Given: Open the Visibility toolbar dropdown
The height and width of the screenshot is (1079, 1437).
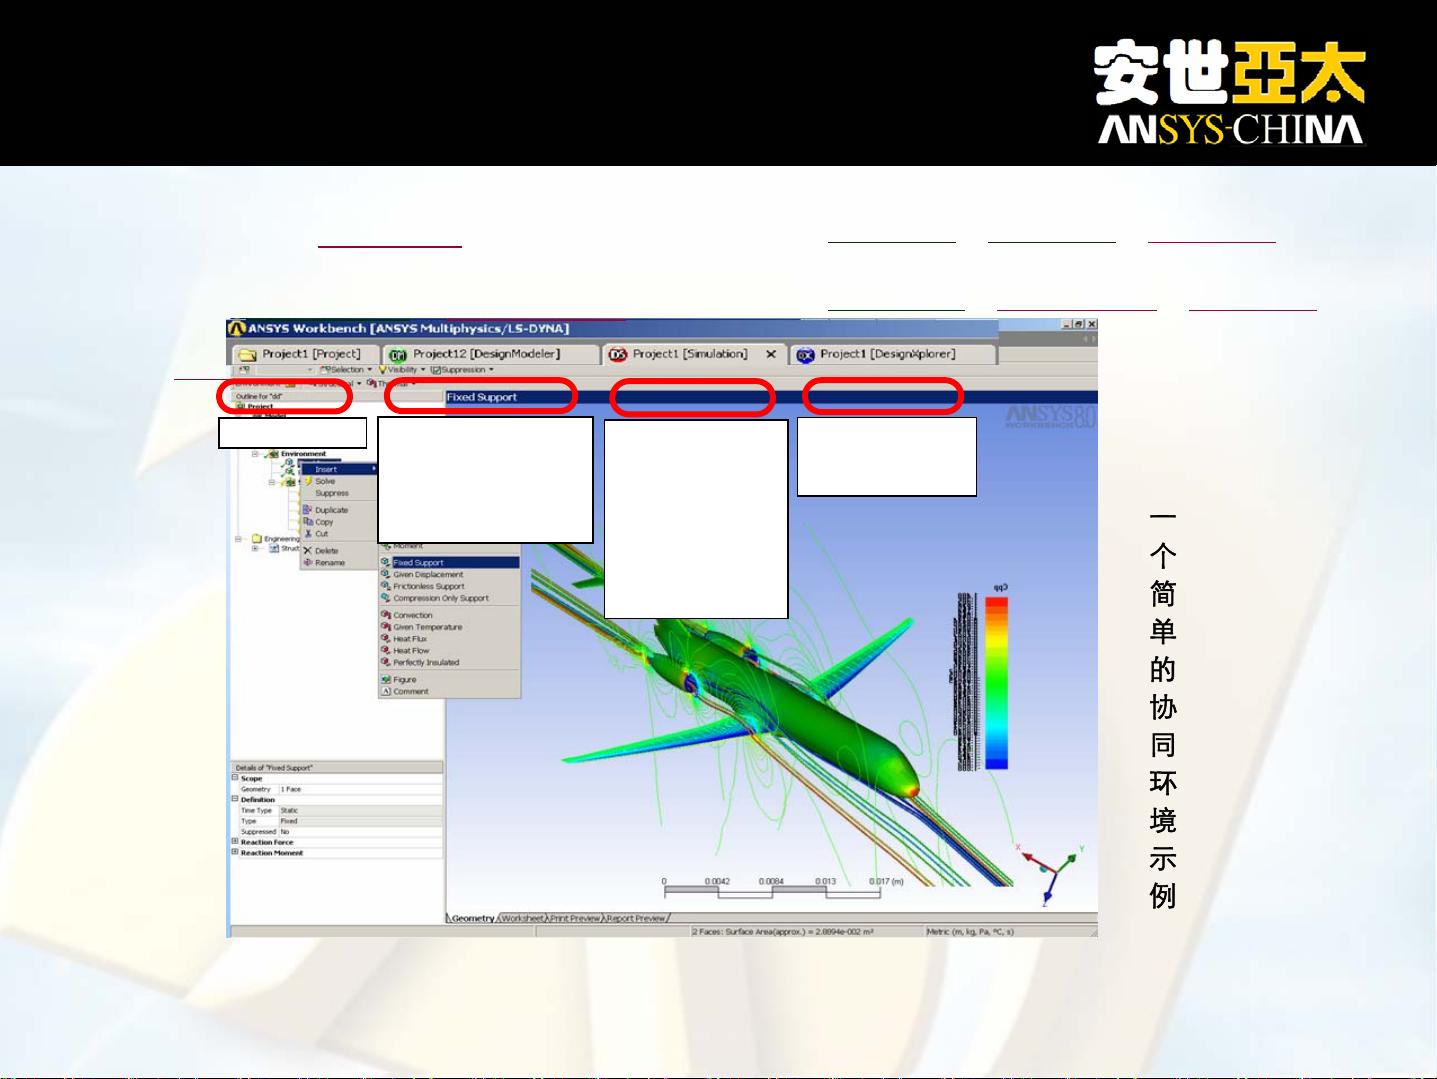Looking at the screenshot, I should (x=403, y=370).
